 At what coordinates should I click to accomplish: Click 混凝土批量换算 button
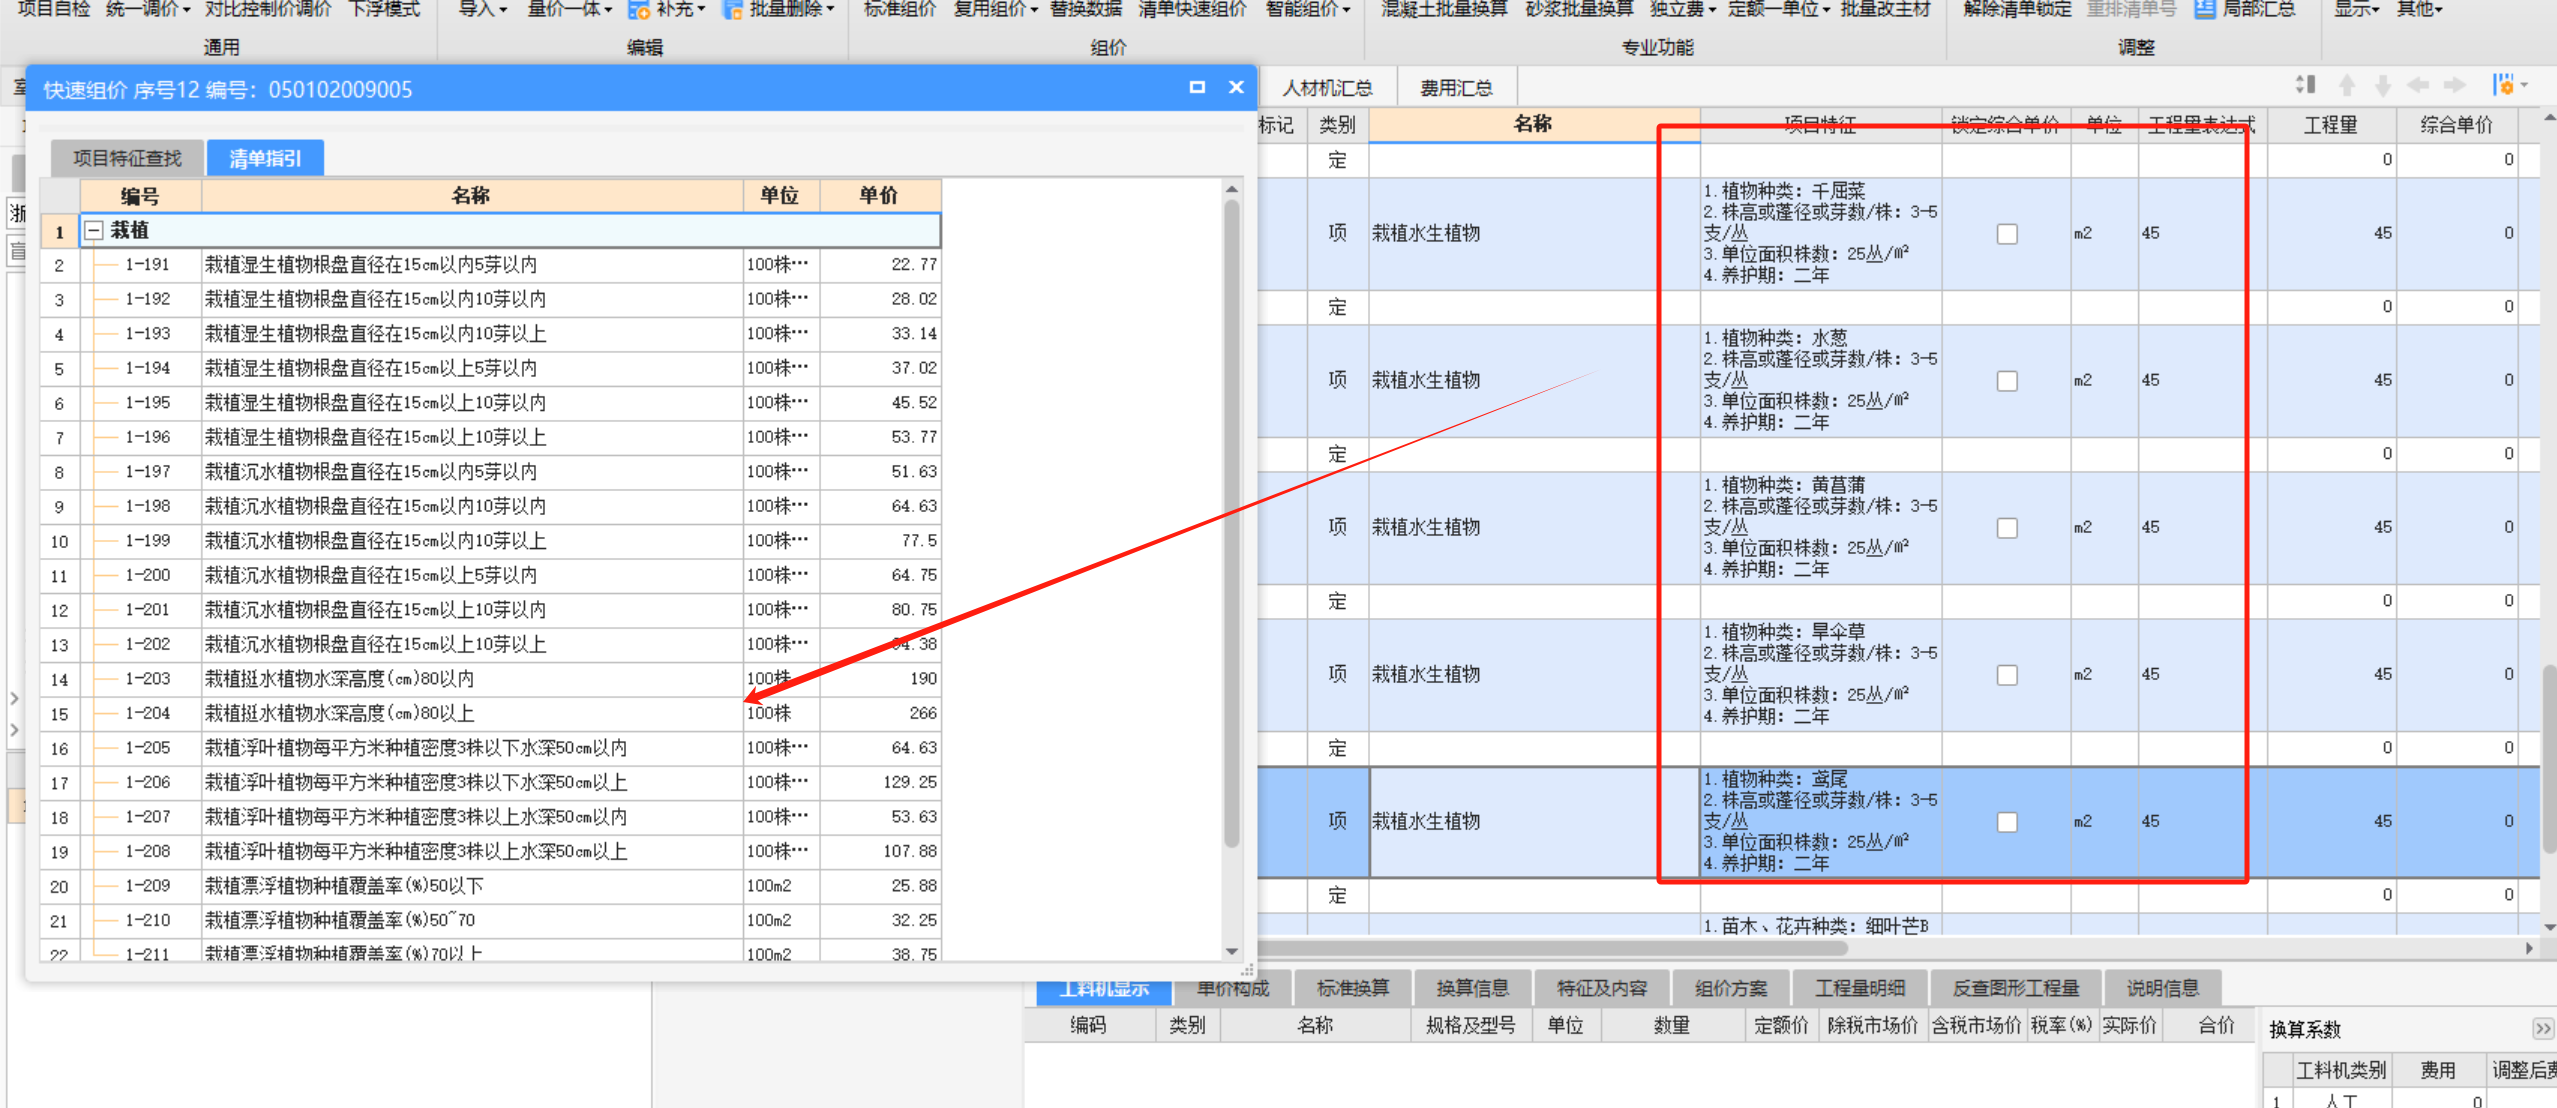pyautogui.click(x=1444, y=10)
